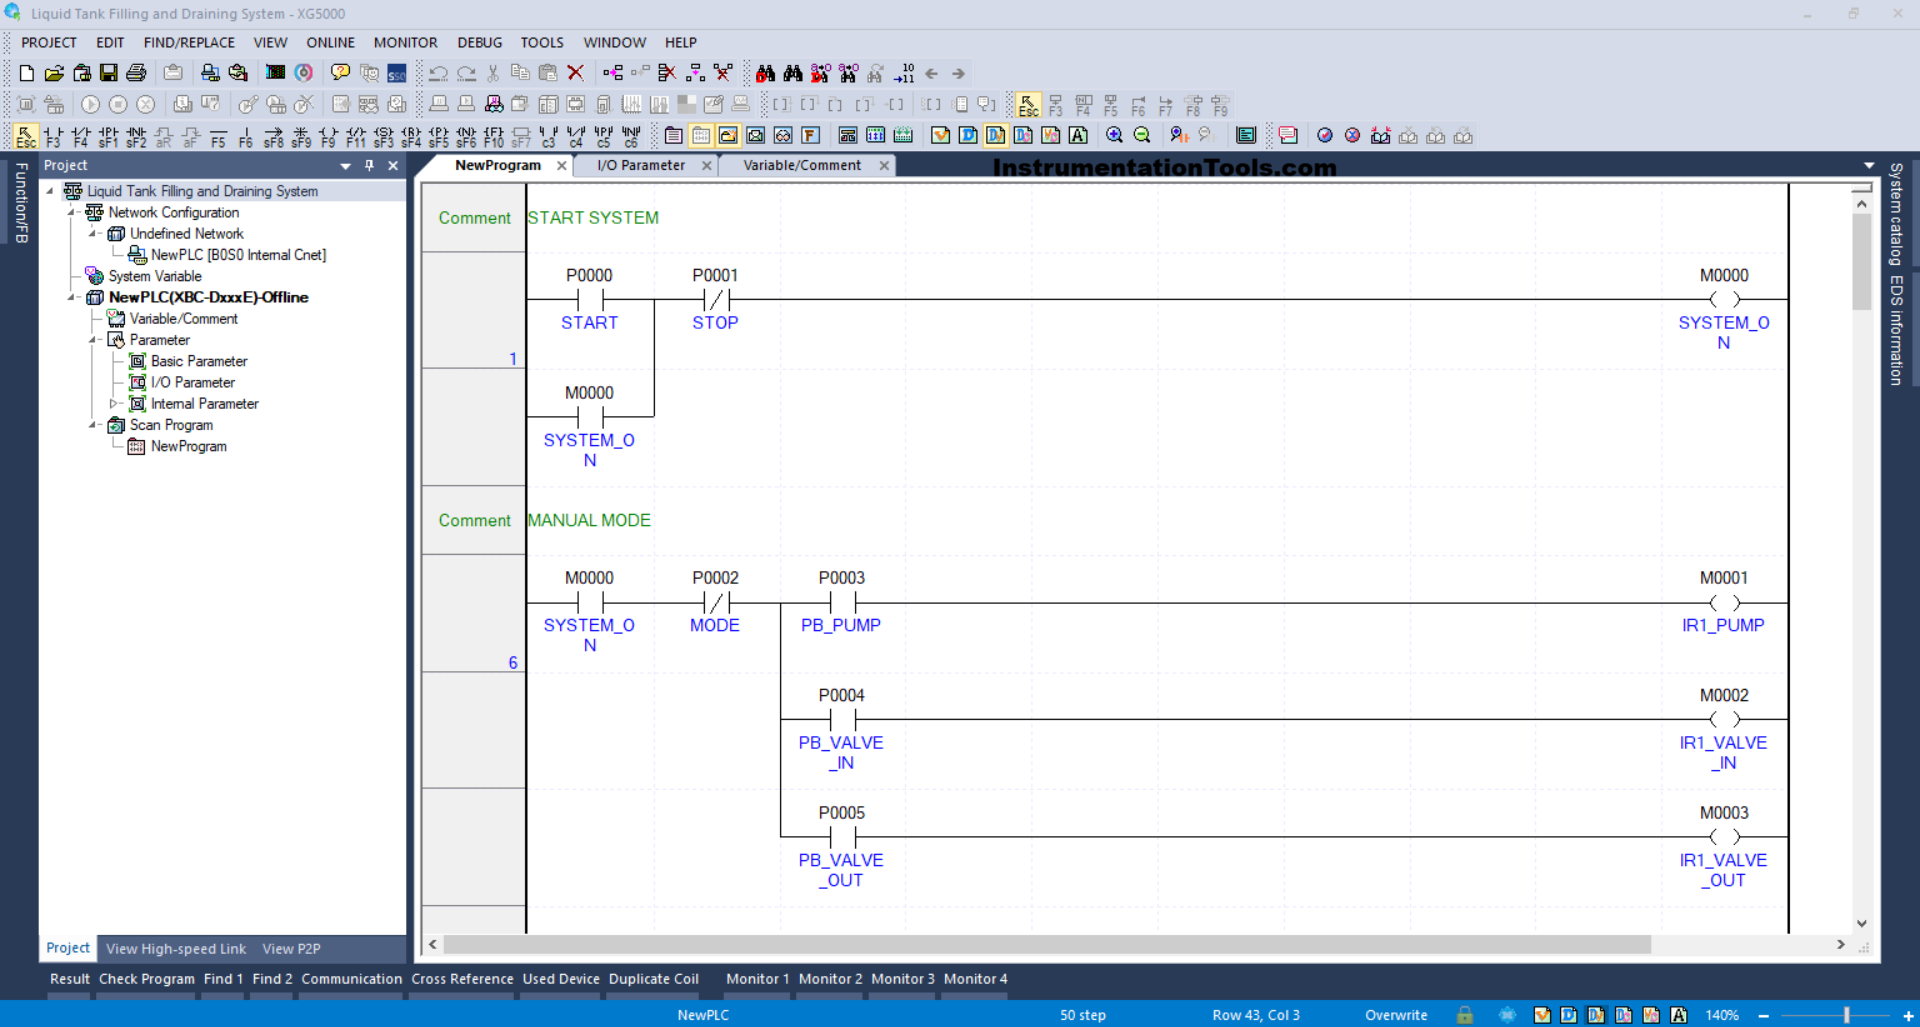
Task: Insert an output coil with F9 tool
Action: pos(328,136)
